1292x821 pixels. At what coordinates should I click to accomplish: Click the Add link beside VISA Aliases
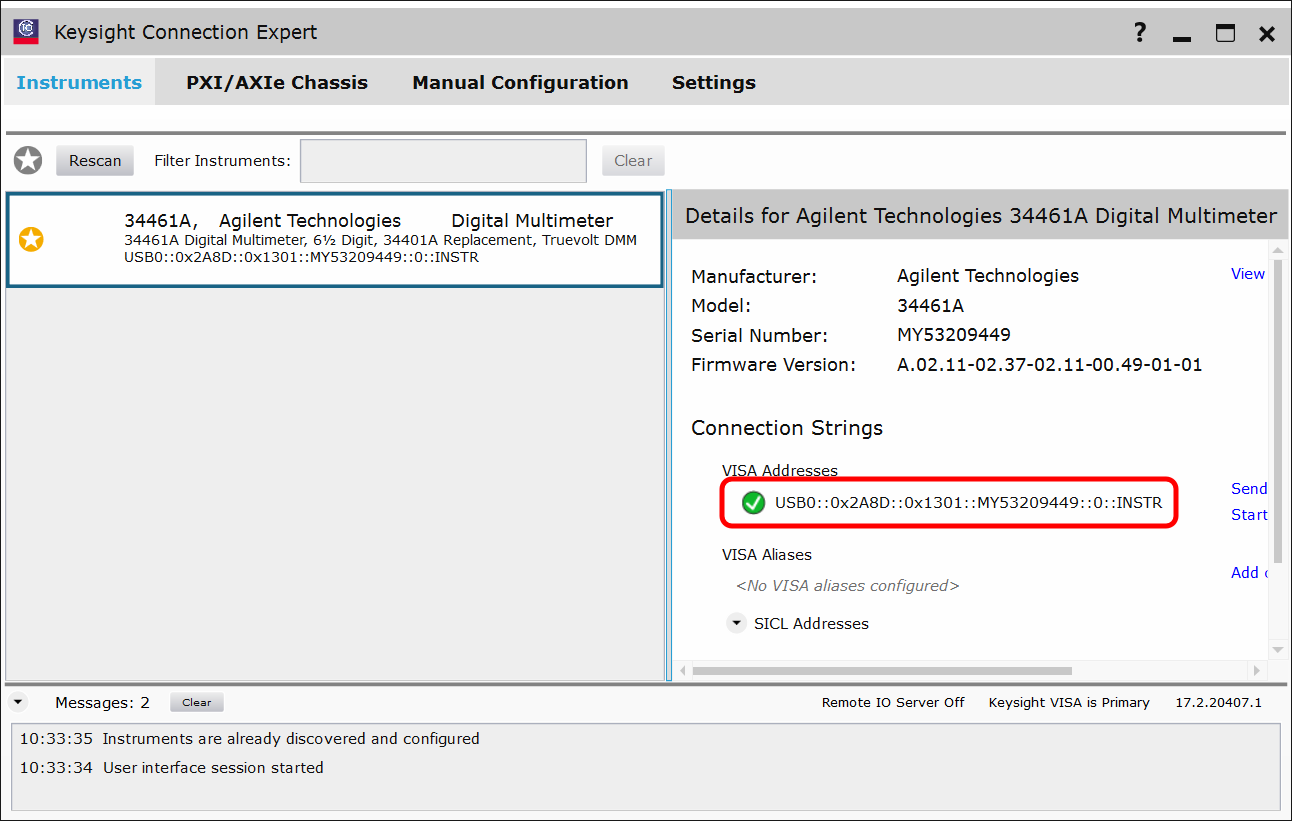point(1249,573)
